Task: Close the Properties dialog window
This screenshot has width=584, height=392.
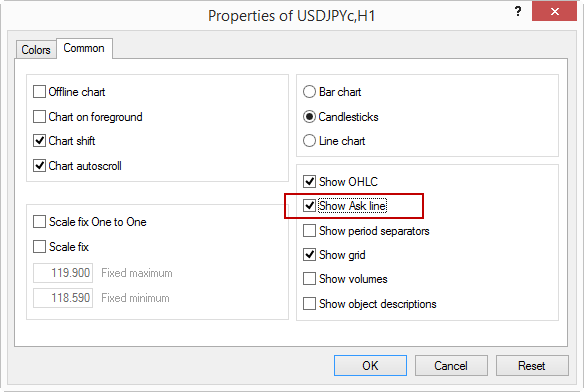Action: point(554,11)
